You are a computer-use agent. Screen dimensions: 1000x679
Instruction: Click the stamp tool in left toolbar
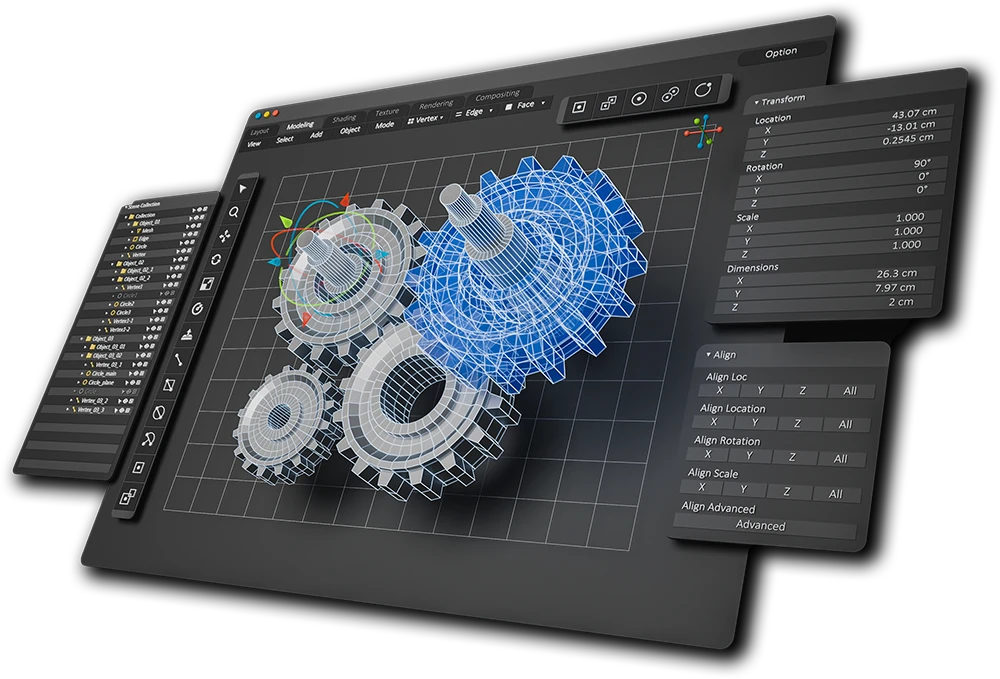click(188, 334)
